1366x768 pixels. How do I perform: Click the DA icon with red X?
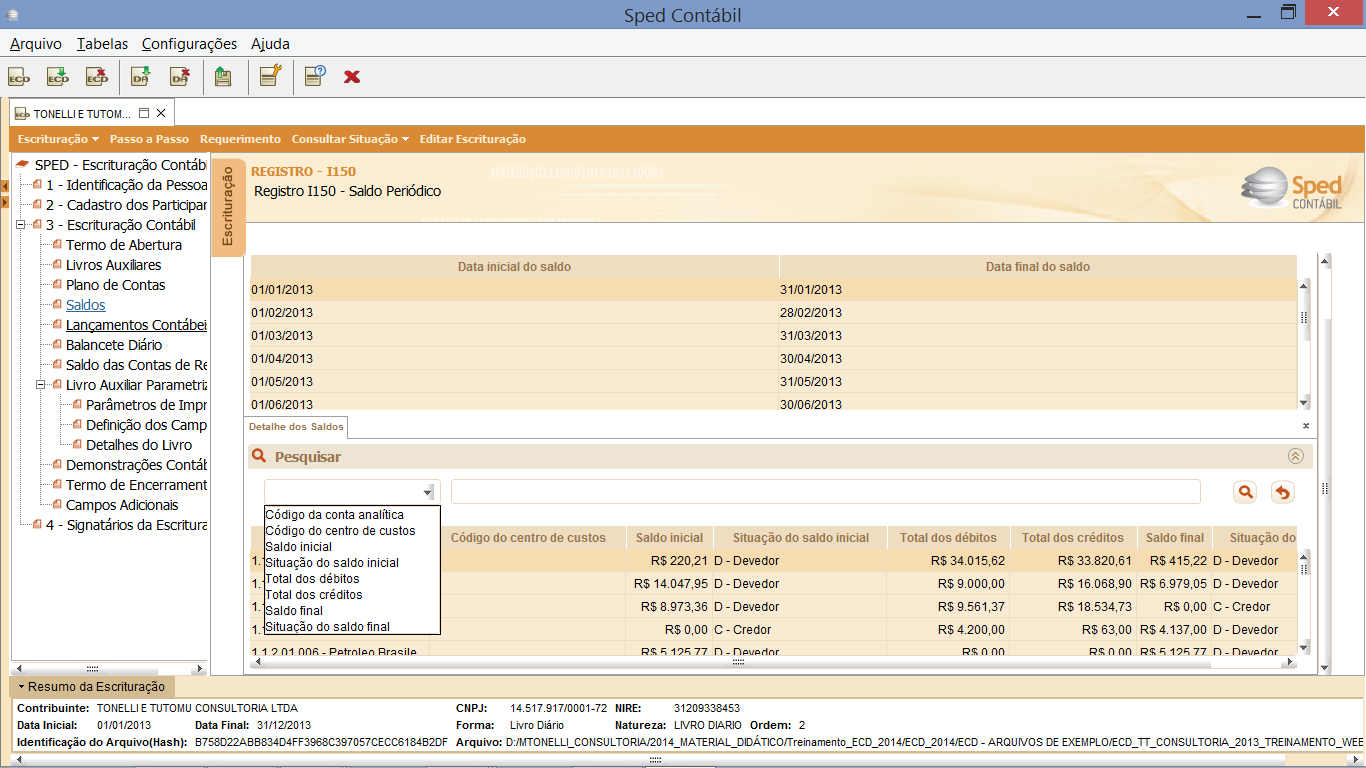180,77
